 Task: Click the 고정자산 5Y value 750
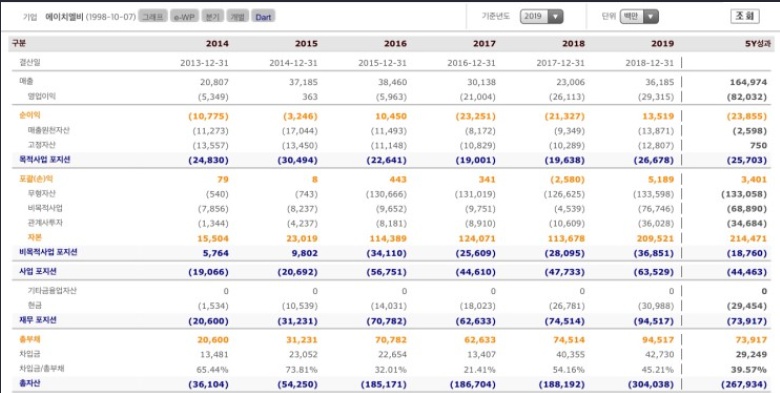[x=759, y=145]
